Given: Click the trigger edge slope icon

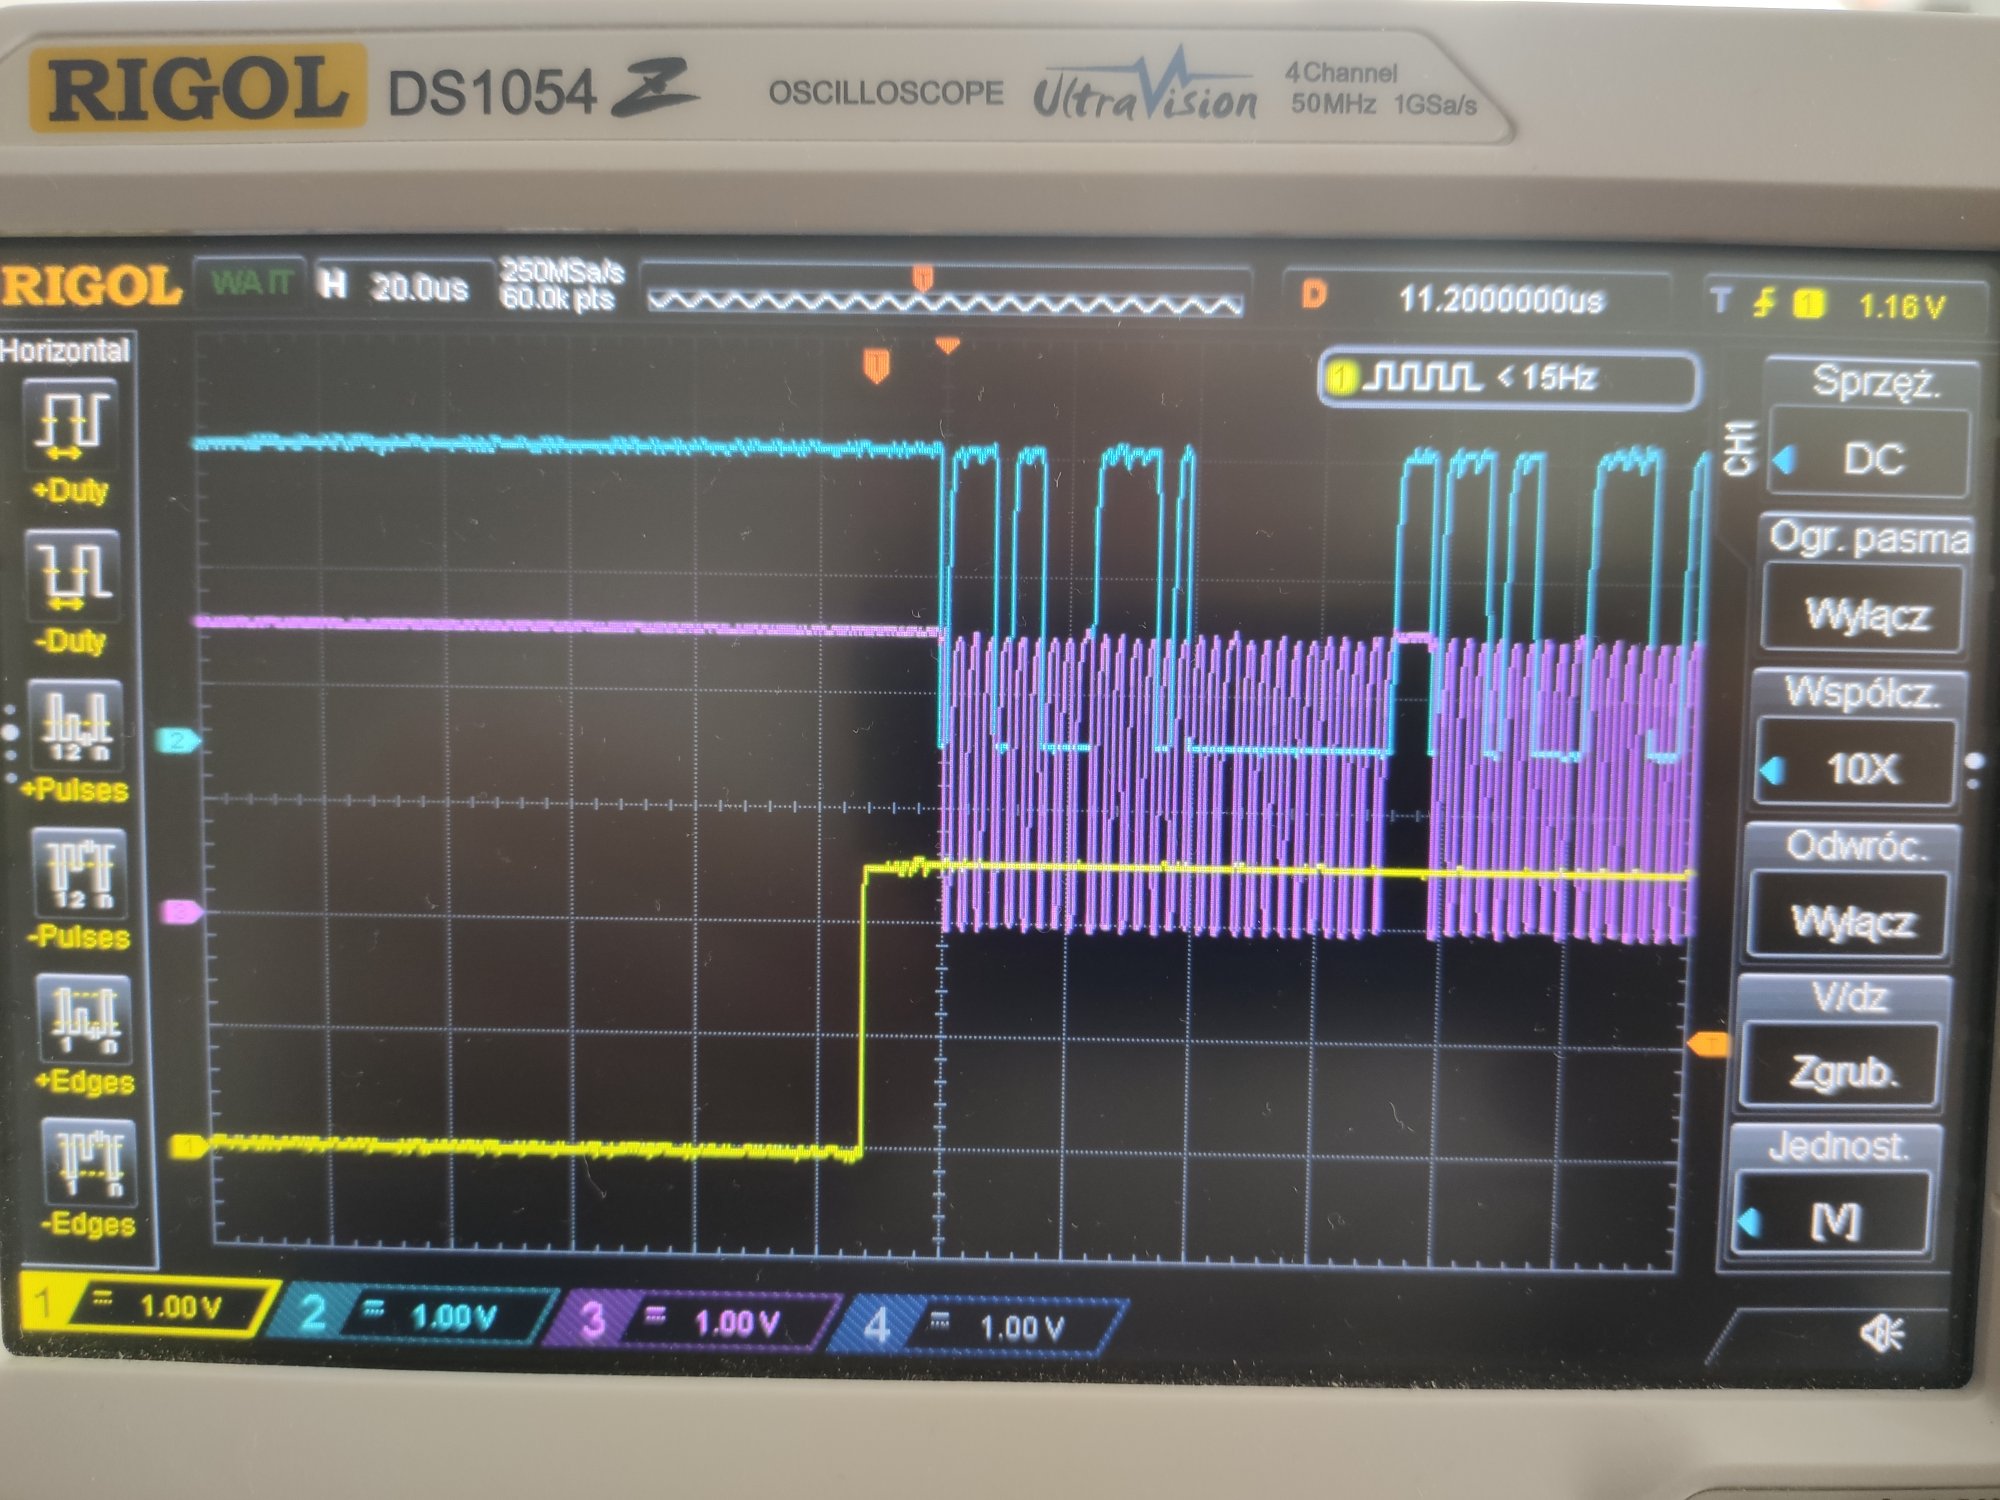Looking at the screenshot, I should pyautogui.click(x=1764, y=303).
